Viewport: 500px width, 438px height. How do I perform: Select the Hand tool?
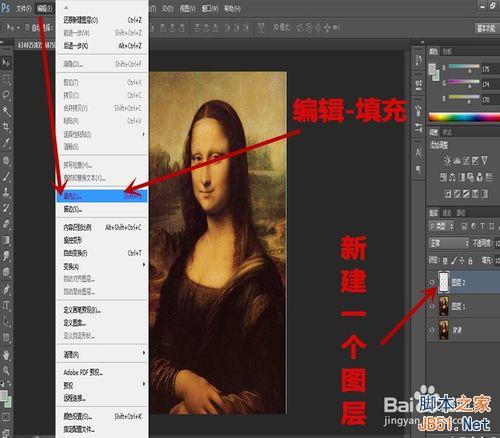tap(6, 355)
